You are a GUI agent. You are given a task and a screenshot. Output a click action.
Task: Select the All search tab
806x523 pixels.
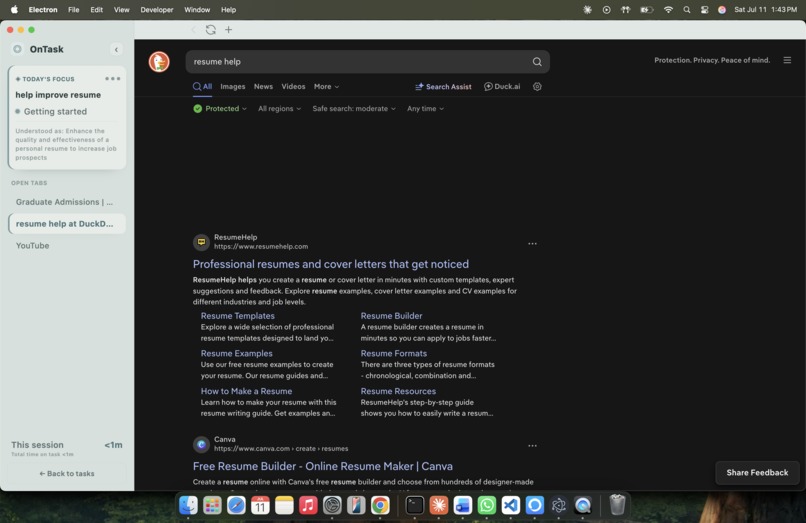pyautogui.click(x=203, y=86)
